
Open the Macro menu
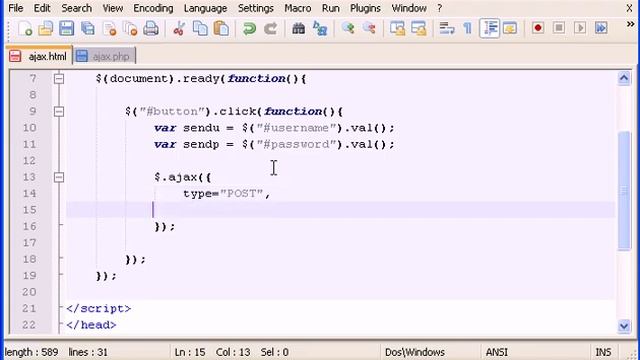pyautogui.click(x=298, y=8)
